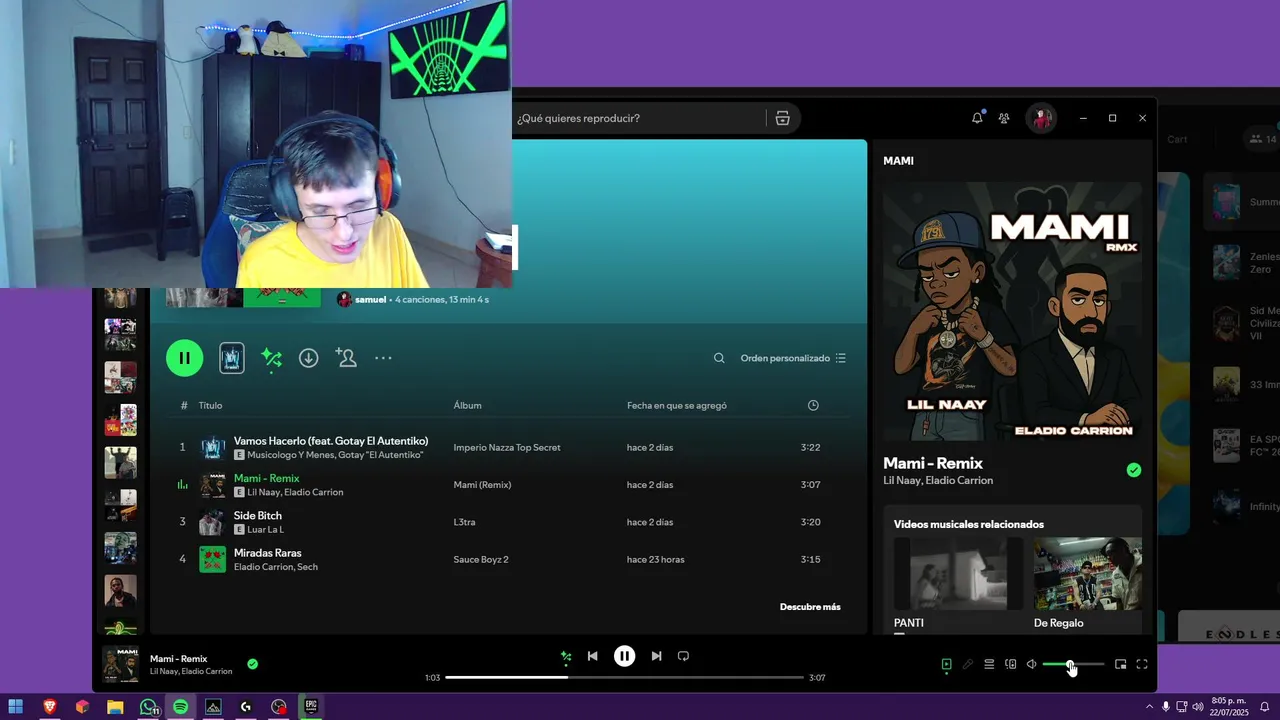The height and width of the screenshot is (720, 1280).
Task: Download the playlist using the arrow icon
Action: point(309,358)
